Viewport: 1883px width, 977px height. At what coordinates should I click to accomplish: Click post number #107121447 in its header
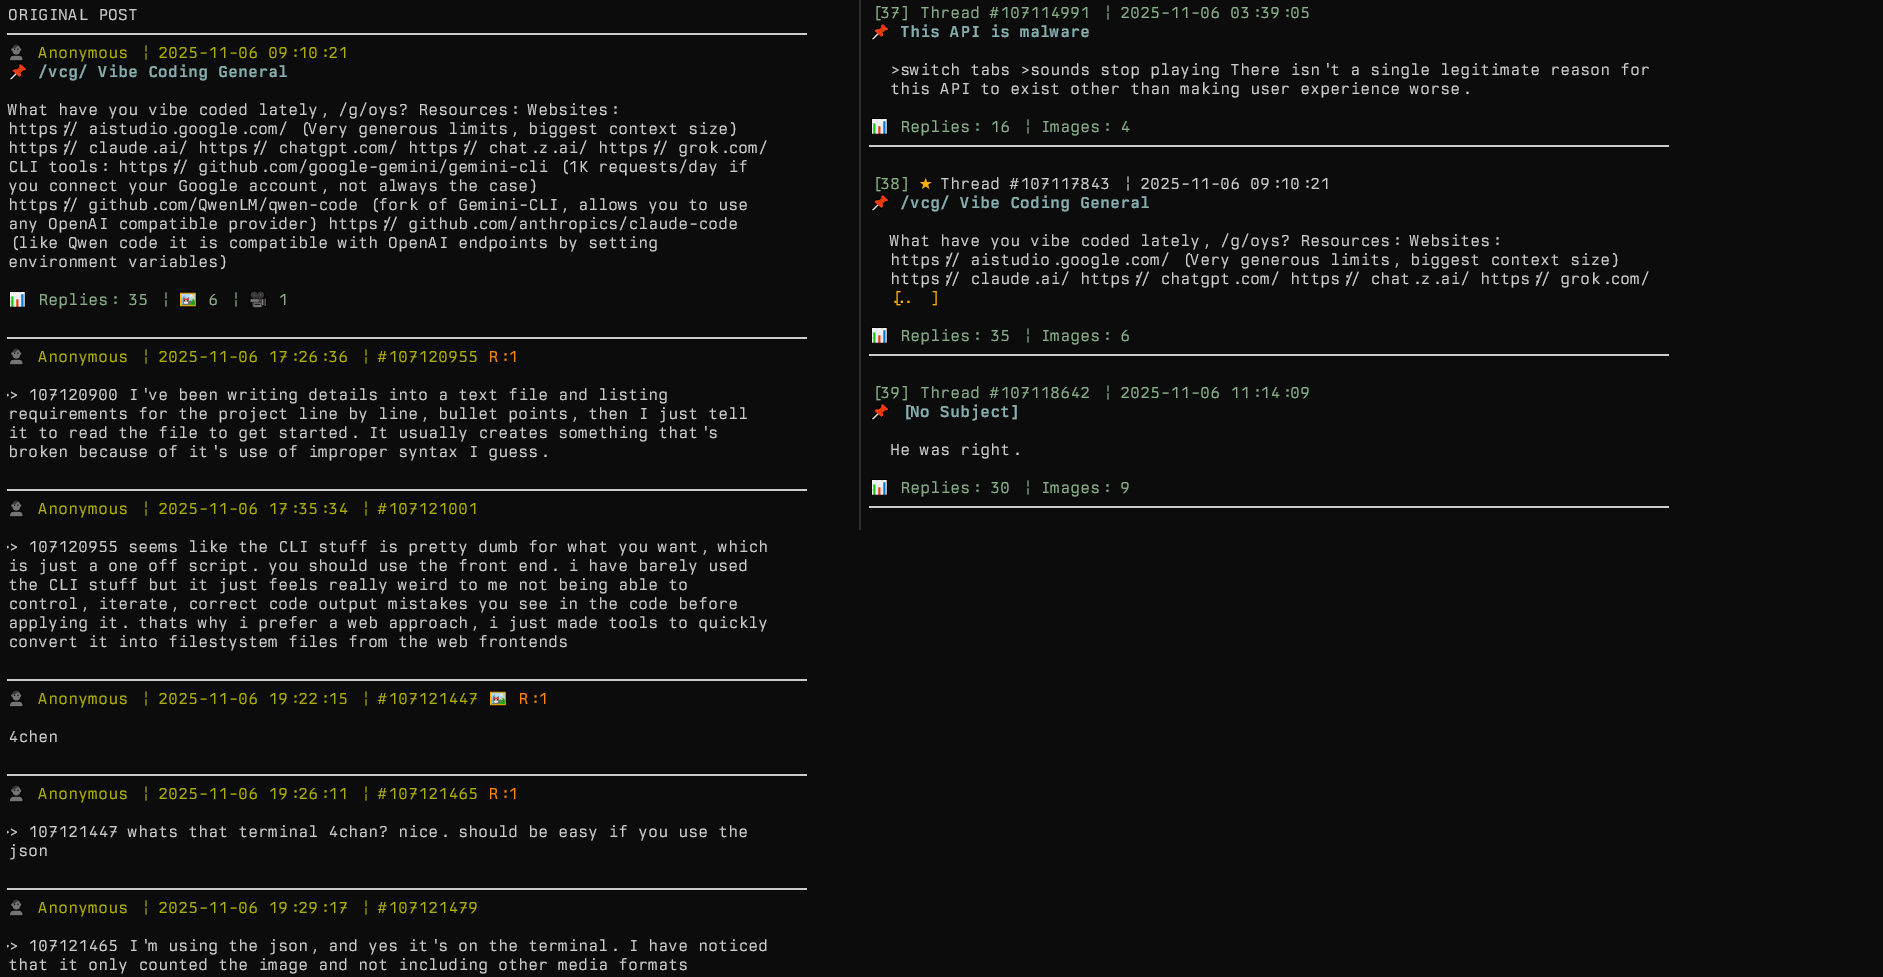click(x=428, y=699)
